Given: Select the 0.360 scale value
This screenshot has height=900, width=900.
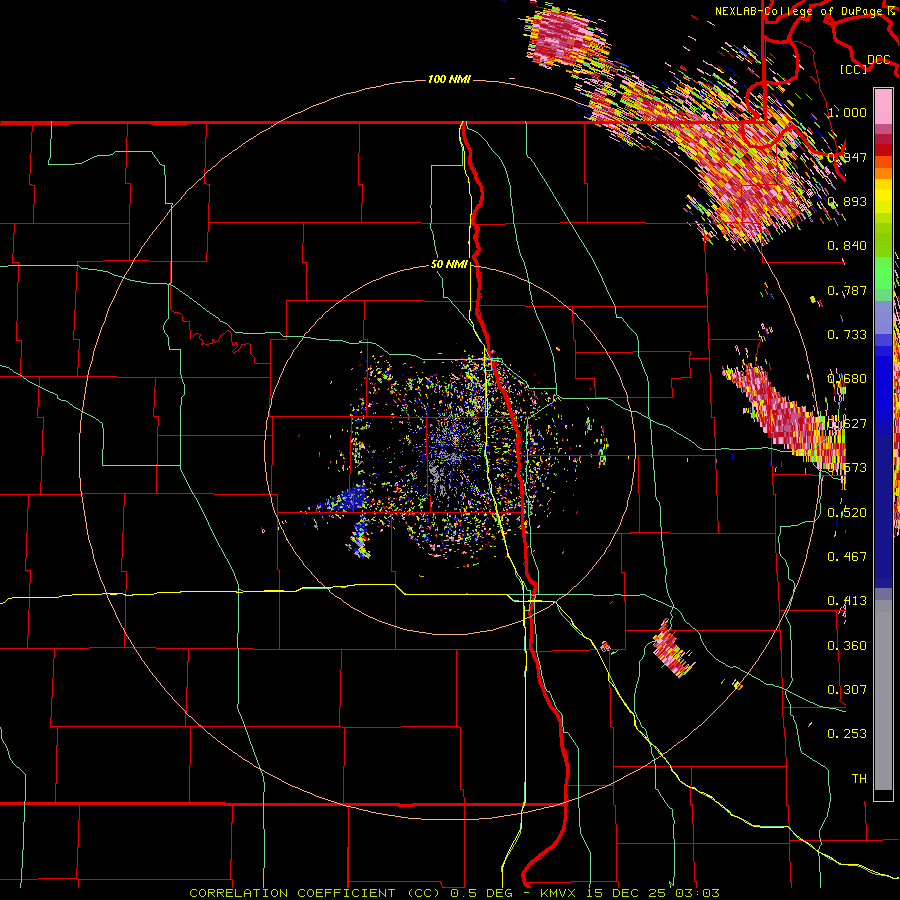Looking at the screenshot, I should click(847, 646).
